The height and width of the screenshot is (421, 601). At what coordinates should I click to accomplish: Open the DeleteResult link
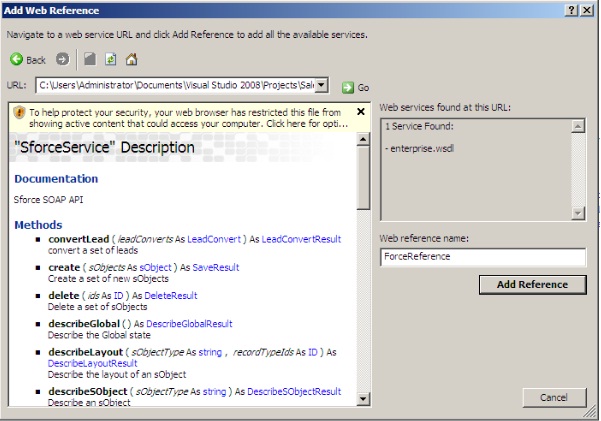171,296
